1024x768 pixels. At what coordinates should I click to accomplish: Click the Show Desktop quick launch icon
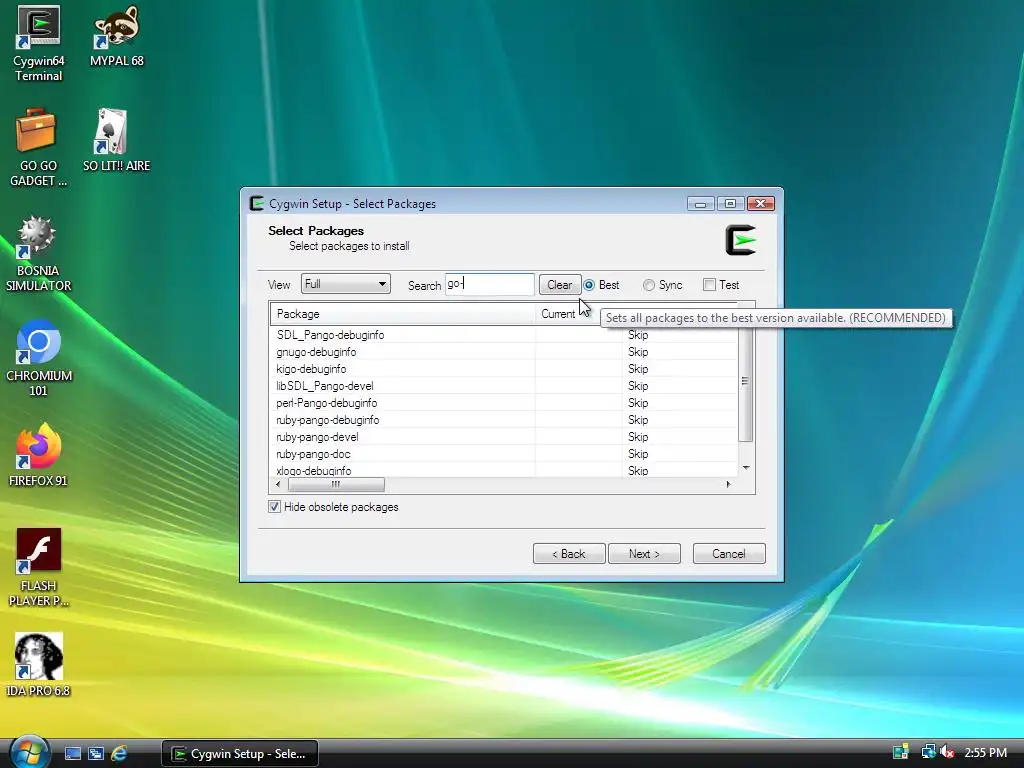pos(72,754)
